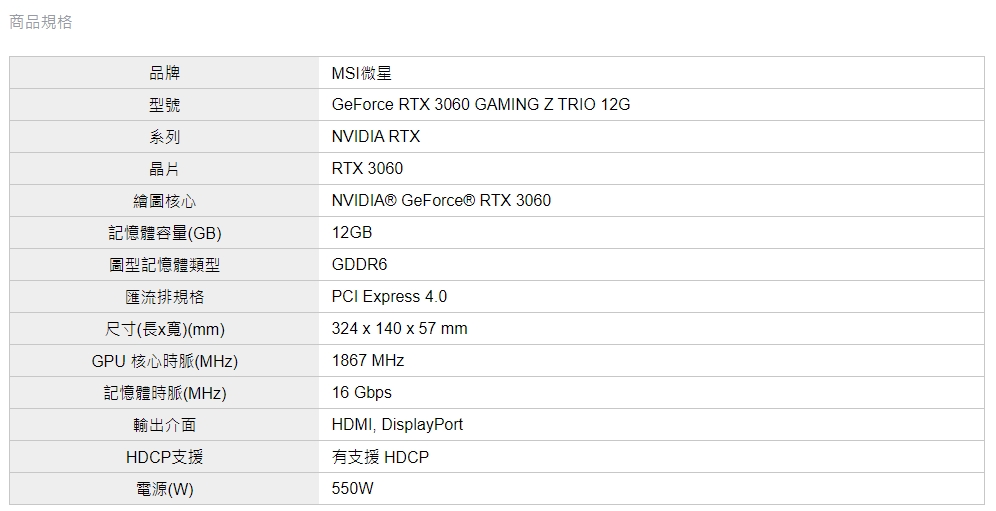The image size is (996, 511).
Task: Select GeForce RTX 3060 GAMING Z TRIO 12G text
Action: pyautogui.click(x=481, y=105)
